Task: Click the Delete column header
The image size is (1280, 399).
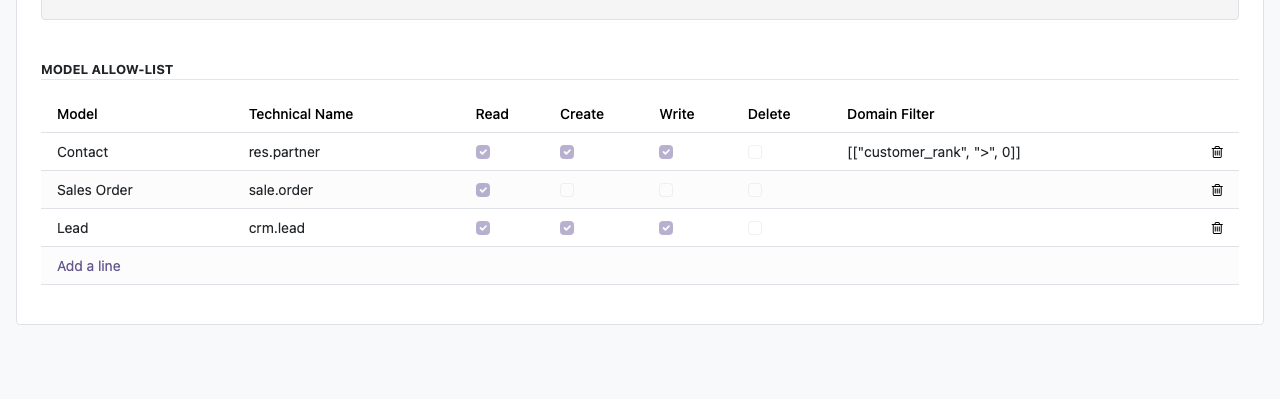Action: pyautogui.click(x=769, y=114)
